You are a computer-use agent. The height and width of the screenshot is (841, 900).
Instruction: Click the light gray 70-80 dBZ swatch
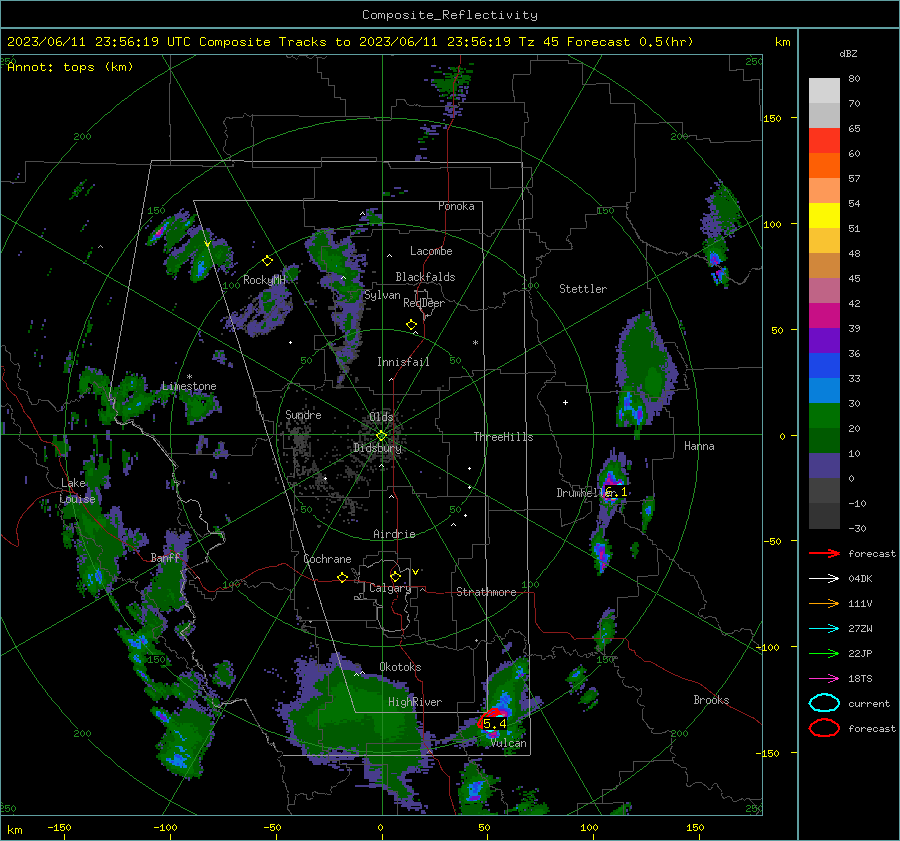(824, 91)
